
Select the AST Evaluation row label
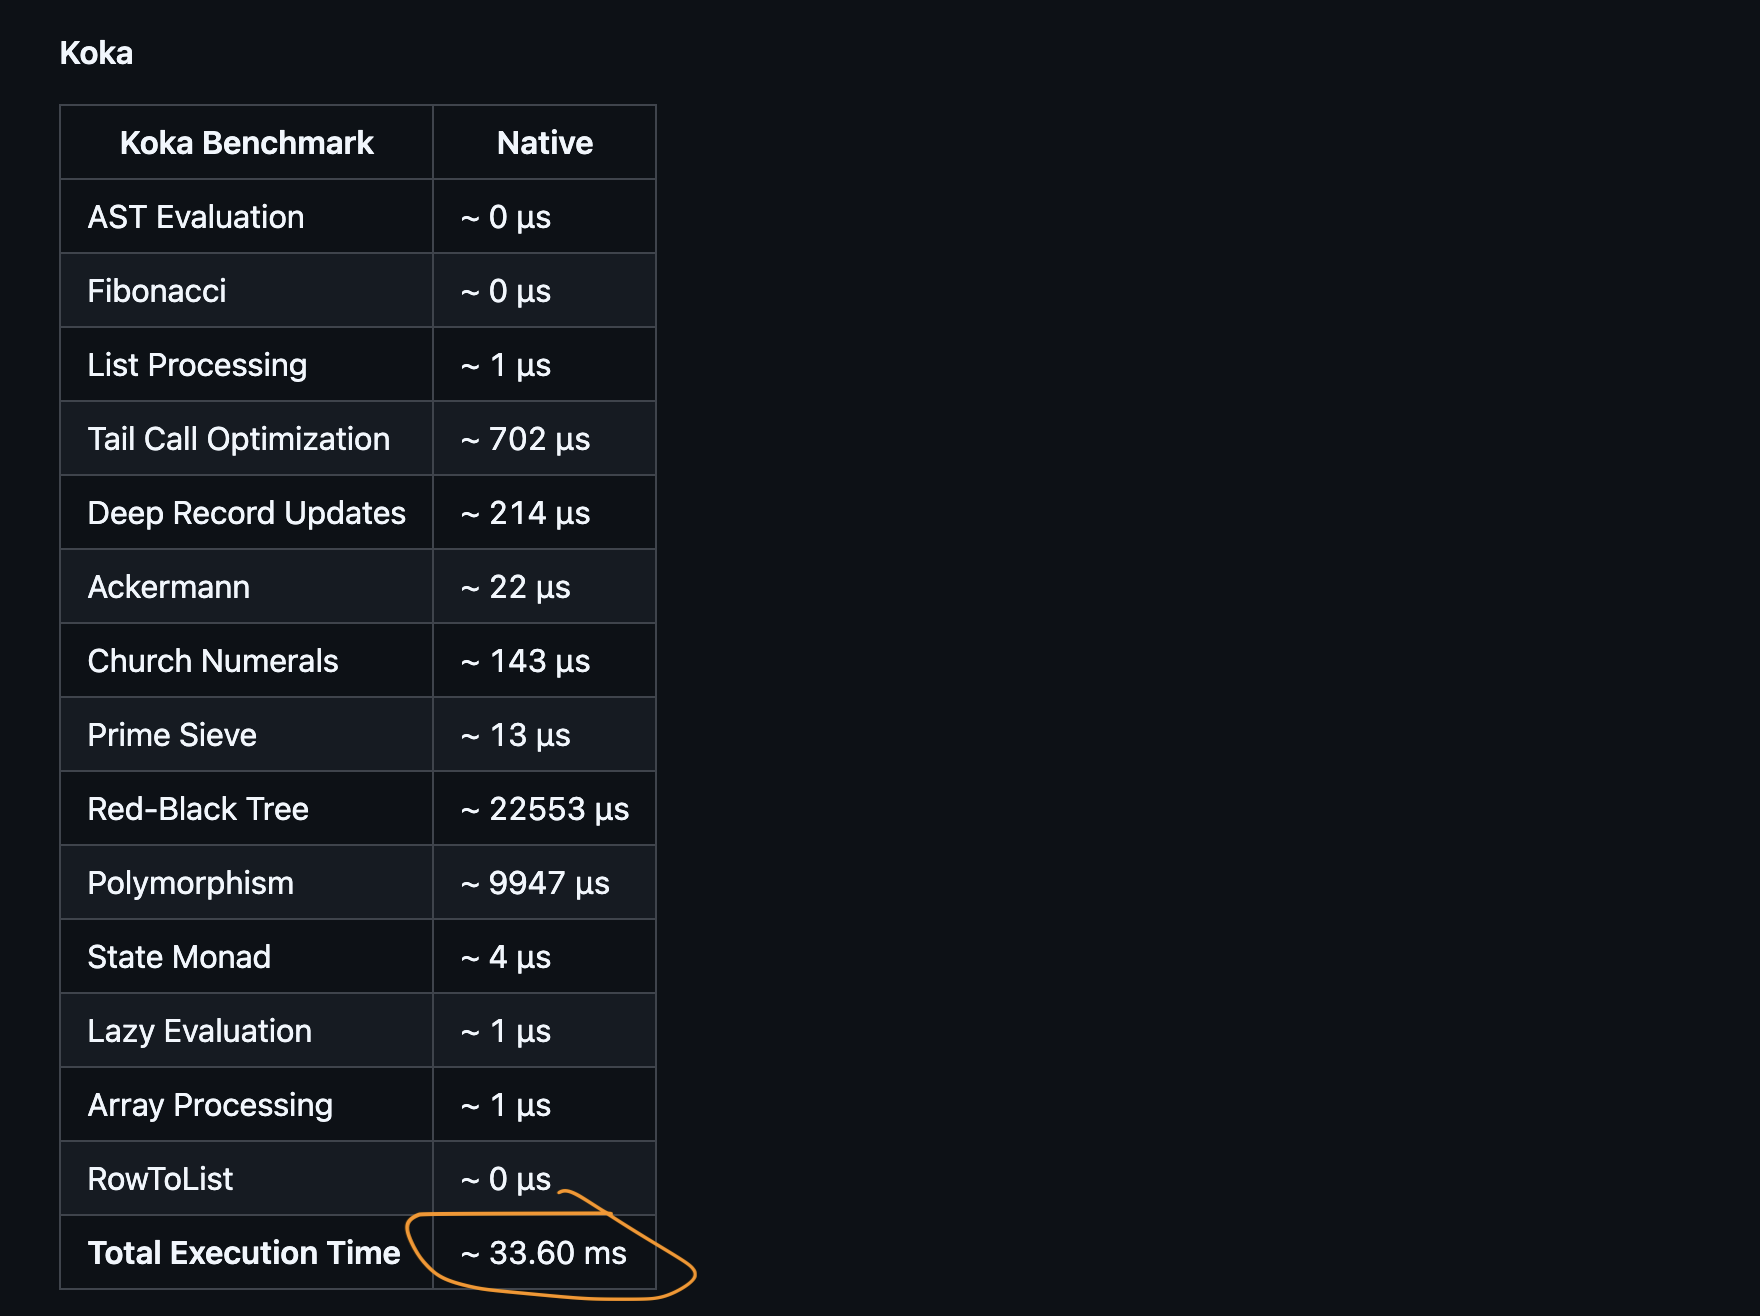[x=196, y=217]
